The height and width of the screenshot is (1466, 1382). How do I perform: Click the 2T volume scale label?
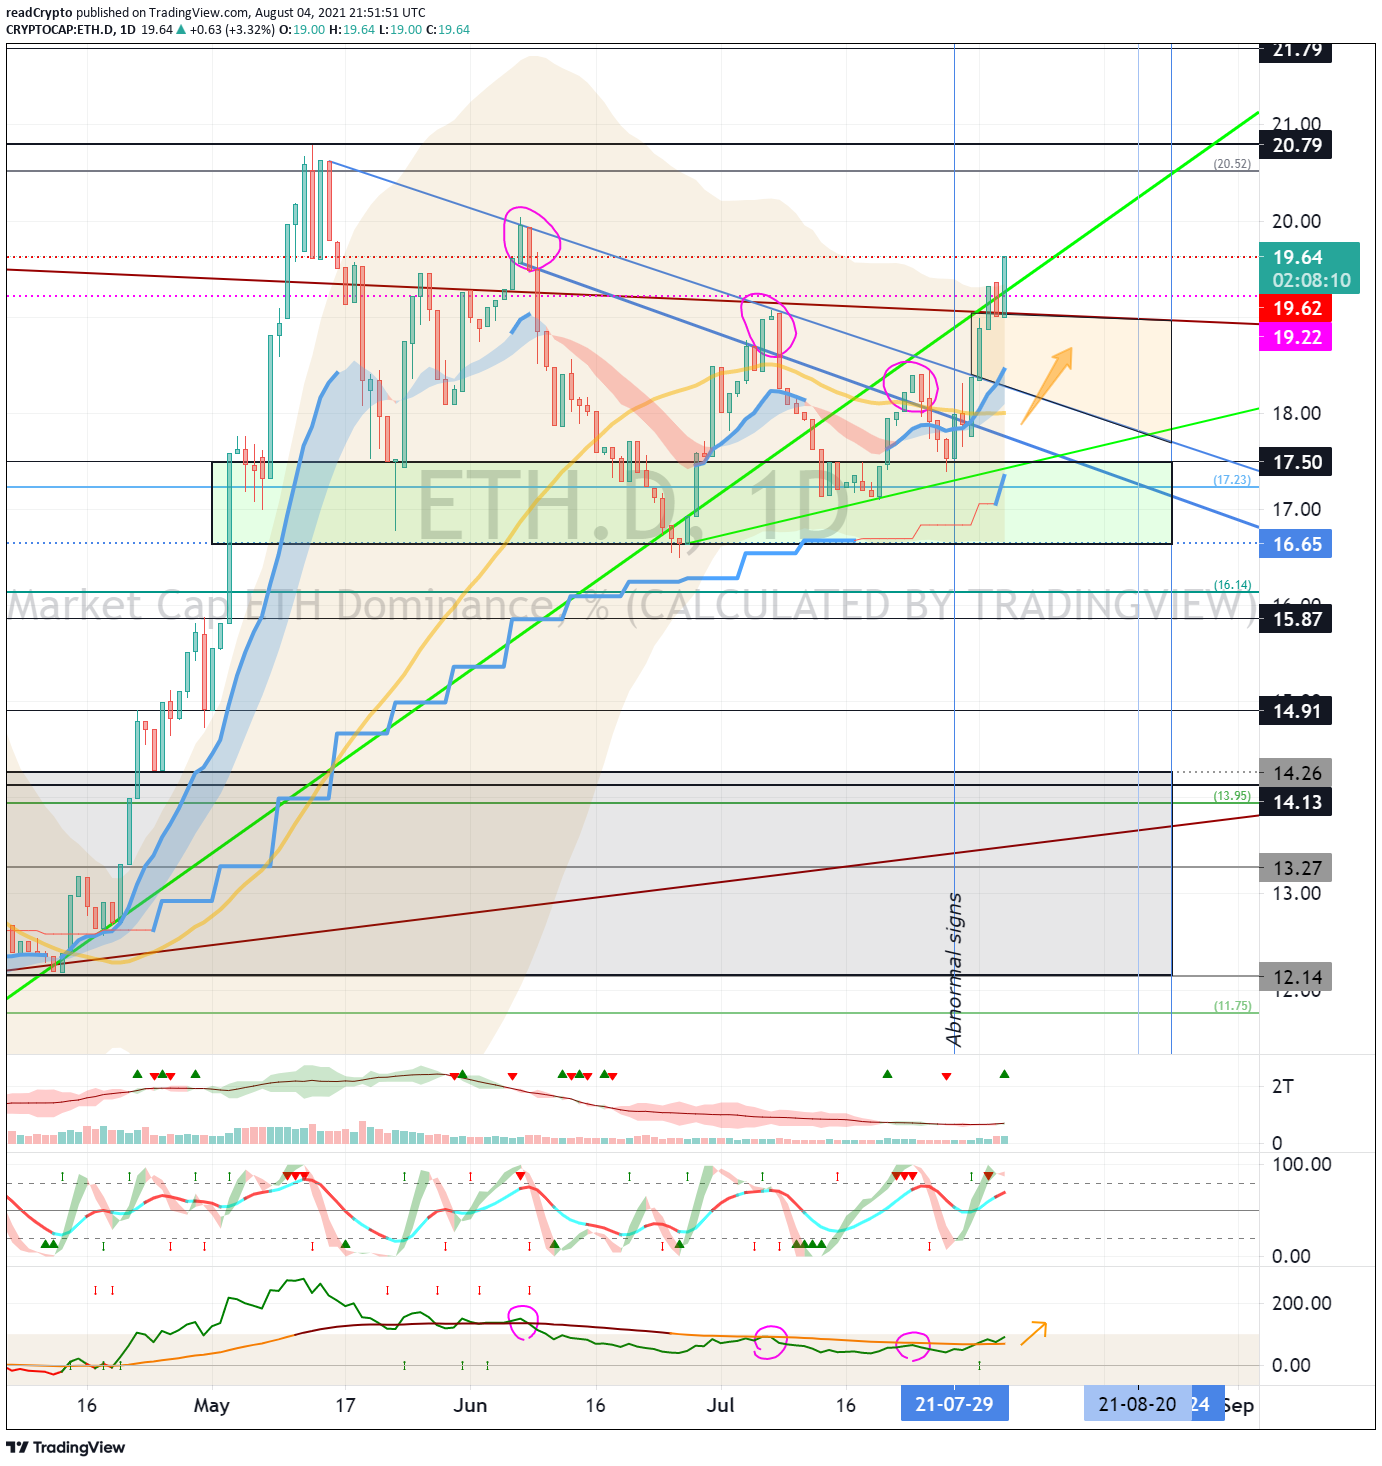pos(1282,1086)
